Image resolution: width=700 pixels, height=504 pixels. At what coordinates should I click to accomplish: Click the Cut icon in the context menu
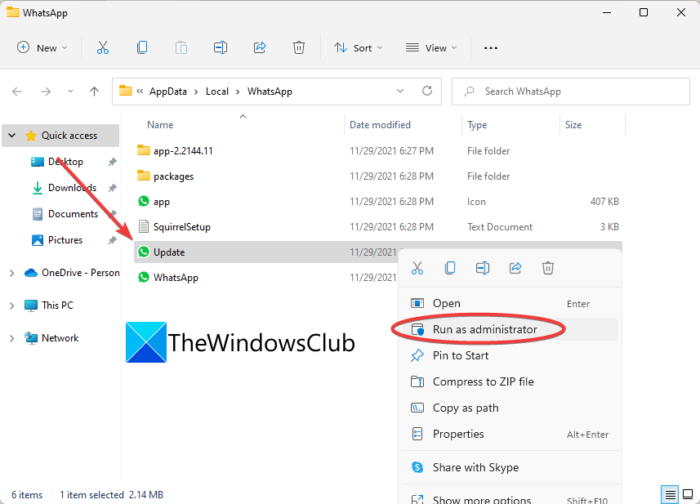[417, 268]
